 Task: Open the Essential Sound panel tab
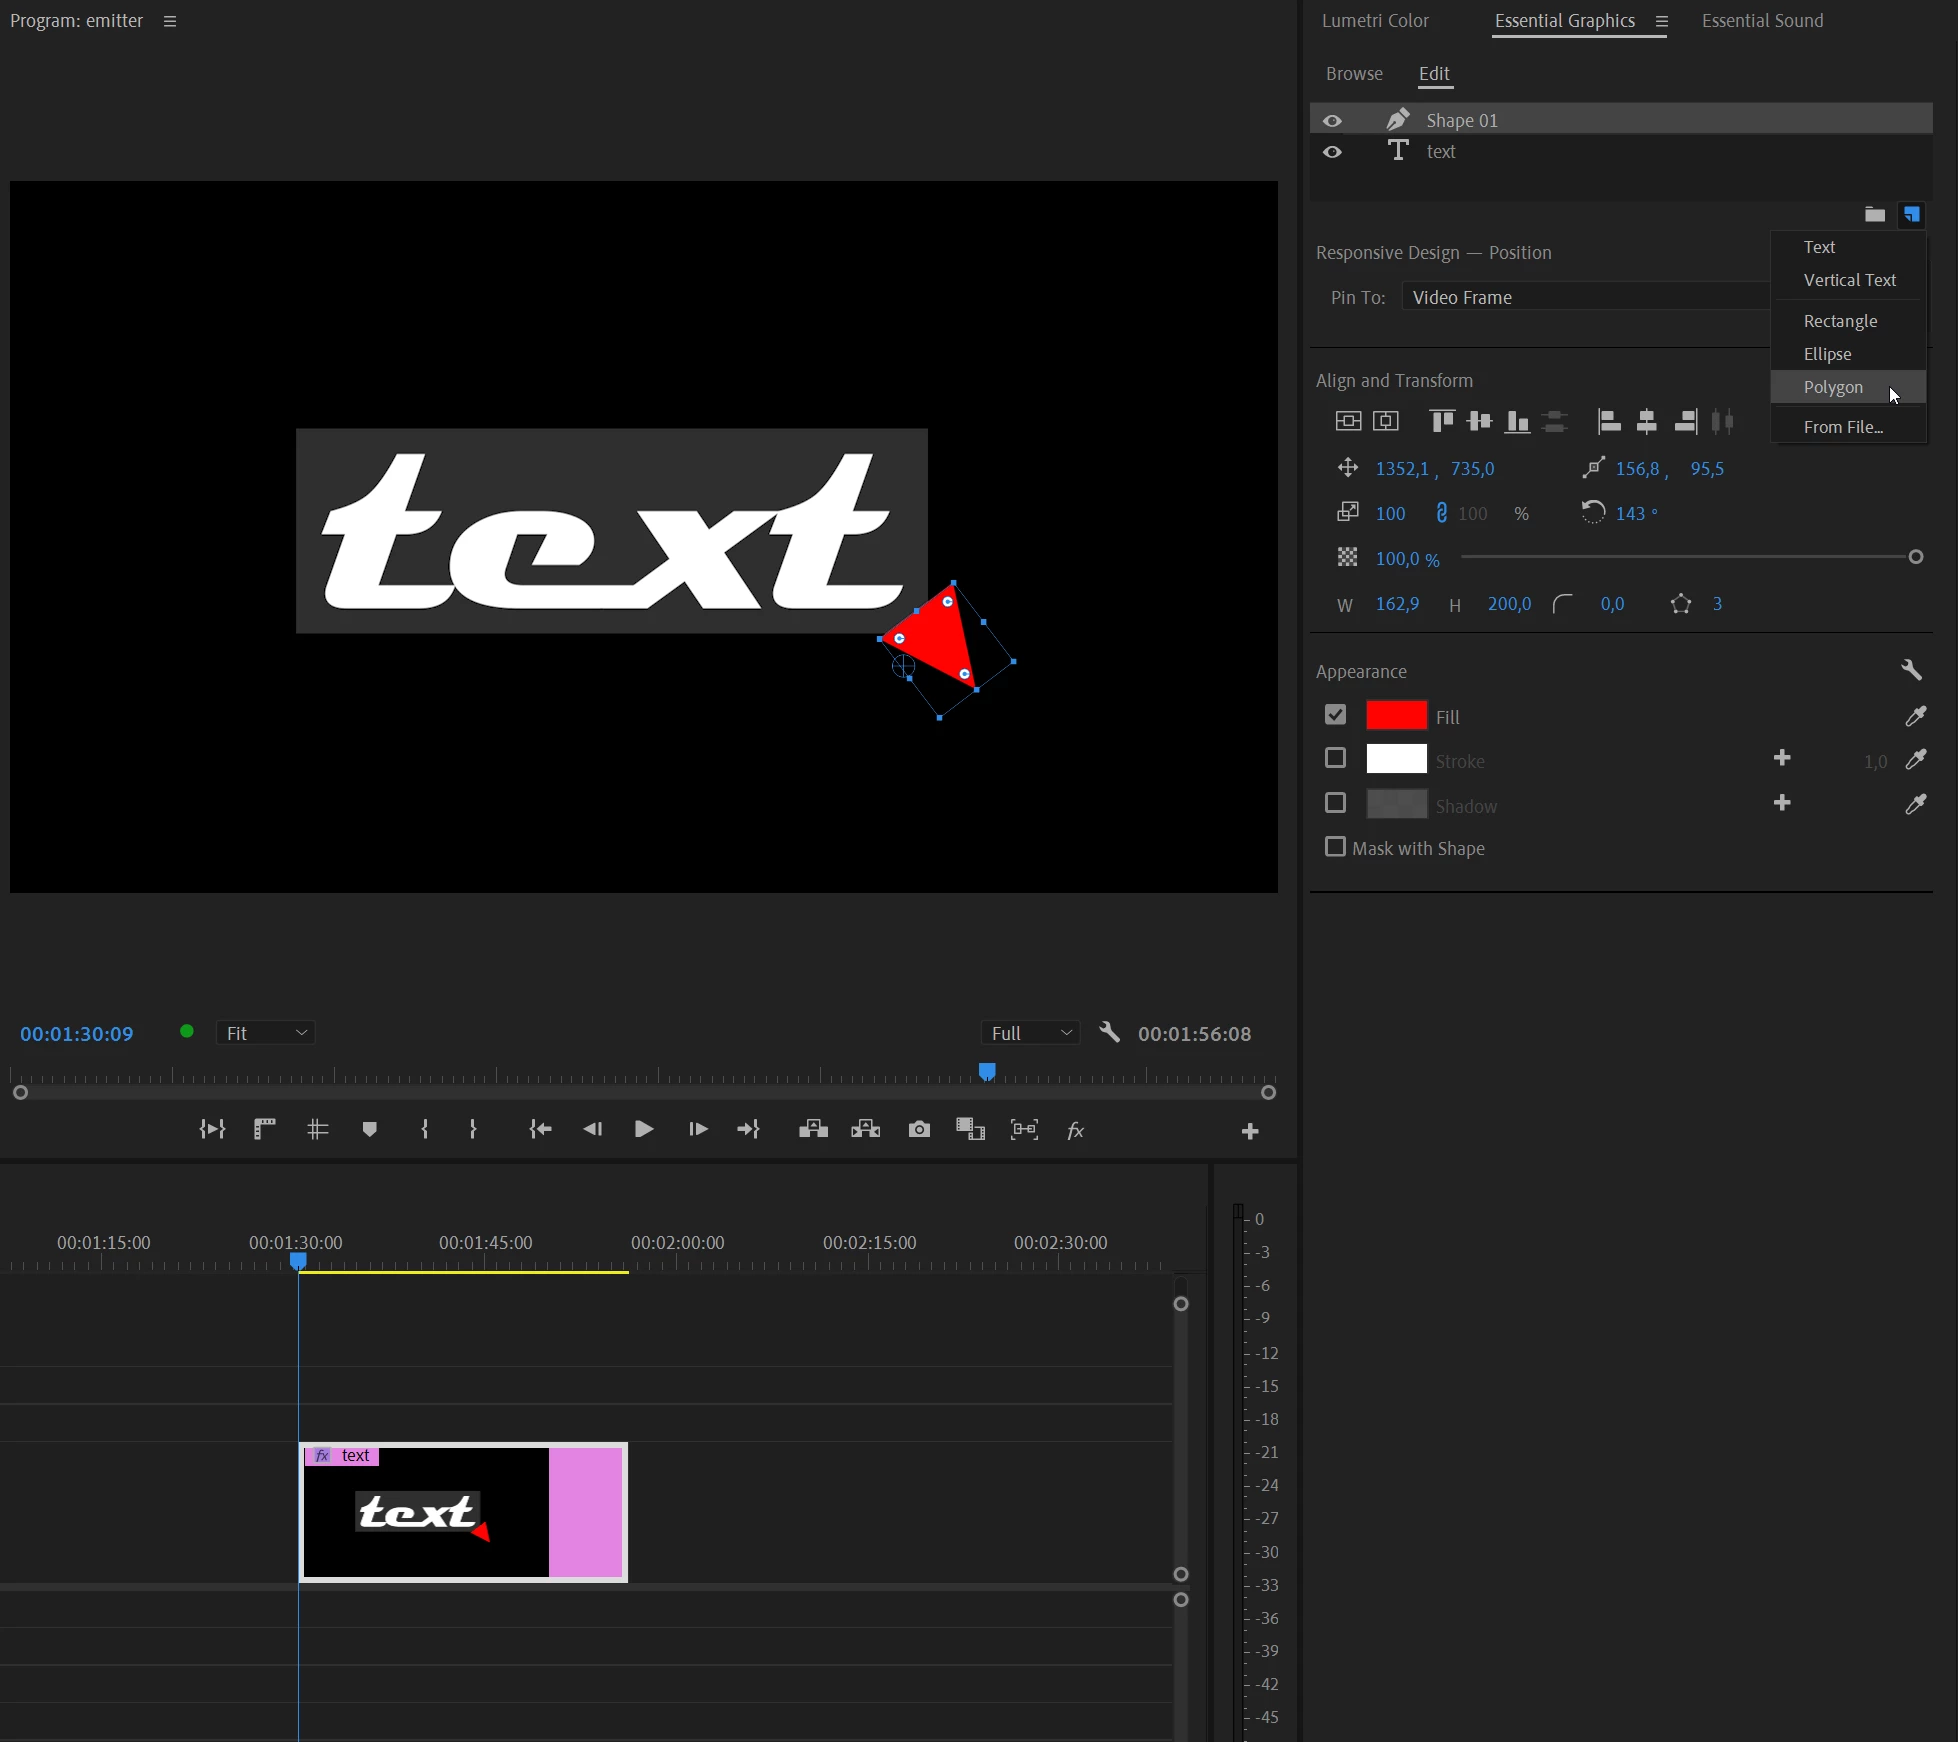(x=1762, y=21)
